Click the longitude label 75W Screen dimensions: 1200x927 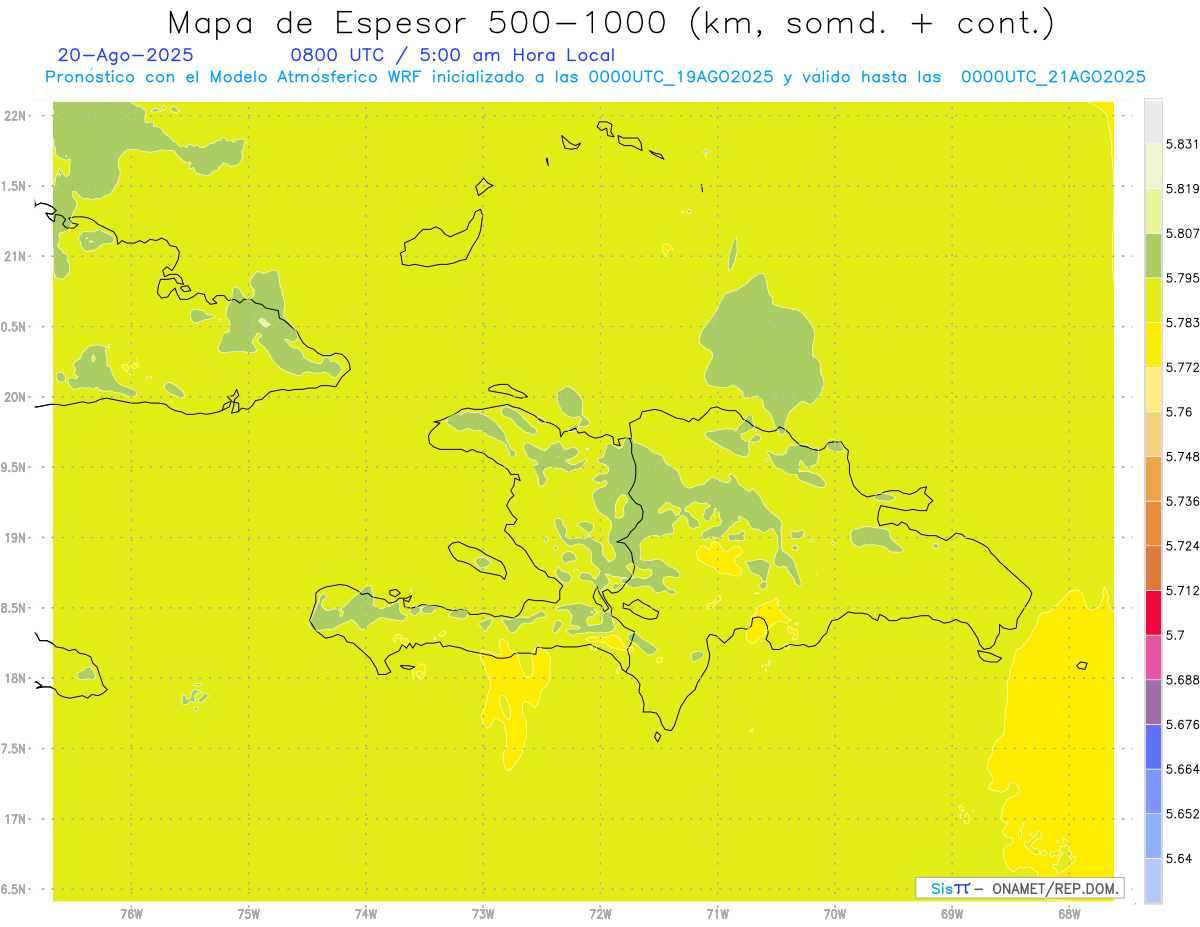(x=248, y=913)
